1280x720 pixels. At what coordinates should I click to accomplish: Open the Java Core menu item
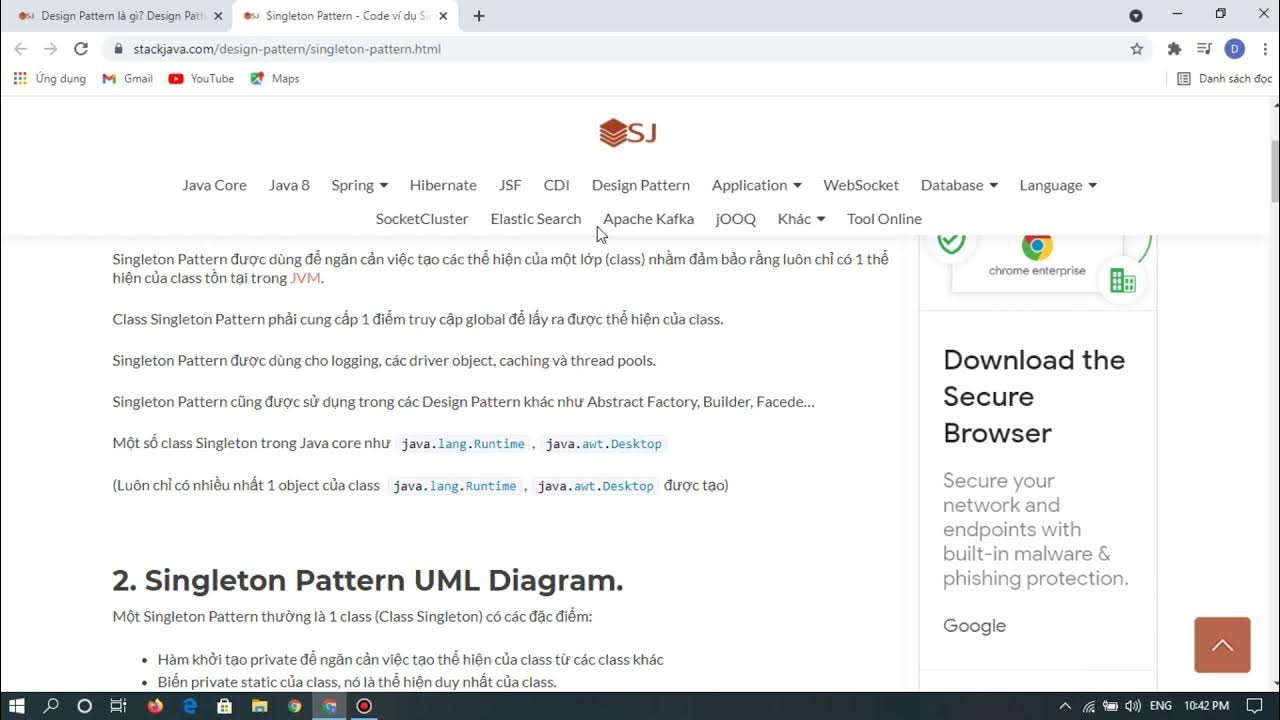(214, 185)
